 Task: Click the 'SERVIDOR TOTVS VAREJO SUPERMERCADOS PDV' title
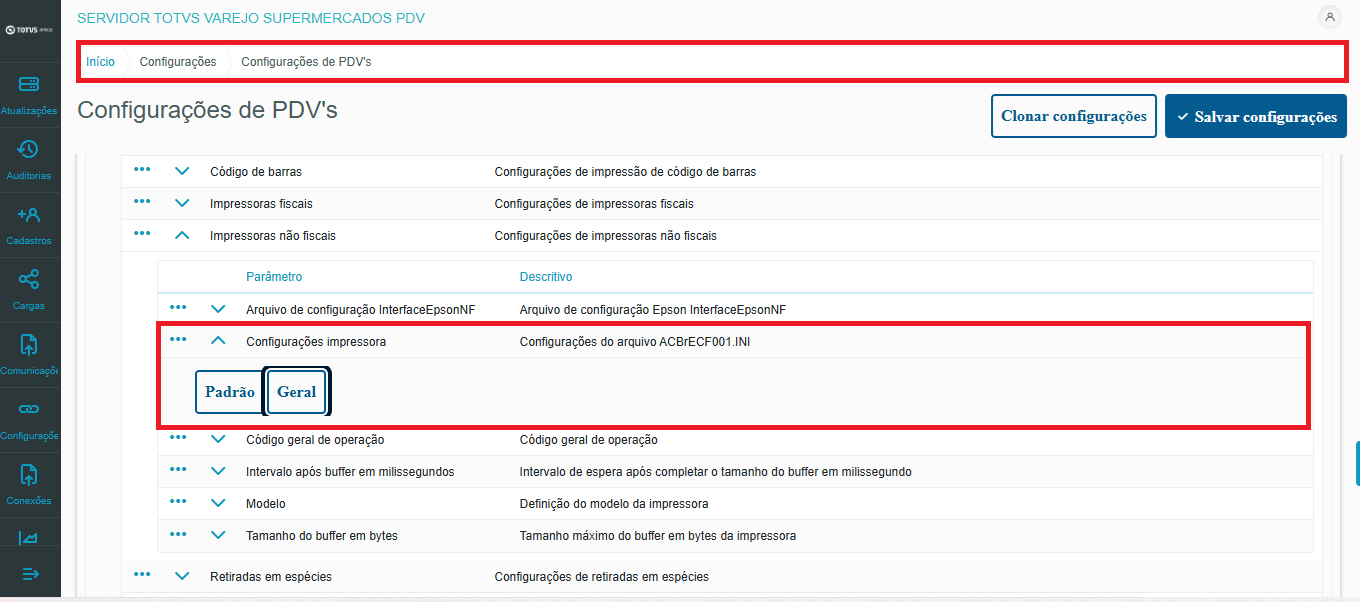pyautogui.click(x=251, y=18)
